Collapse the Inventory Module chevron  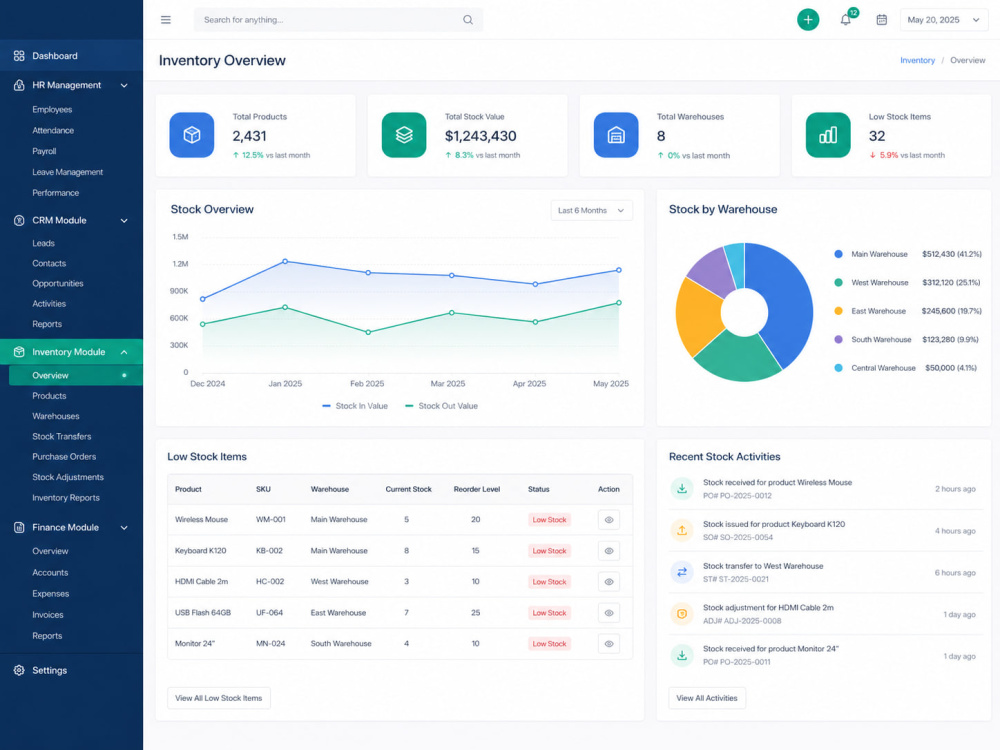pos(124,352)
